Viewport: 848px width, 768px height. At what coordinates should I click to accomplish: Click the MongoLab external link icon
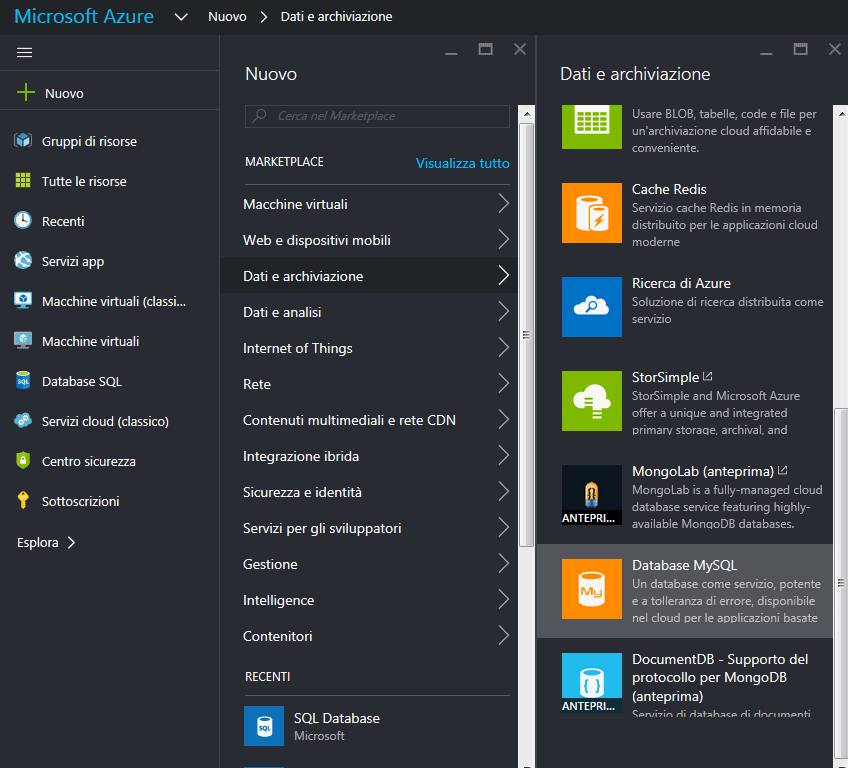pyautogui.click(x=783, y=471)
